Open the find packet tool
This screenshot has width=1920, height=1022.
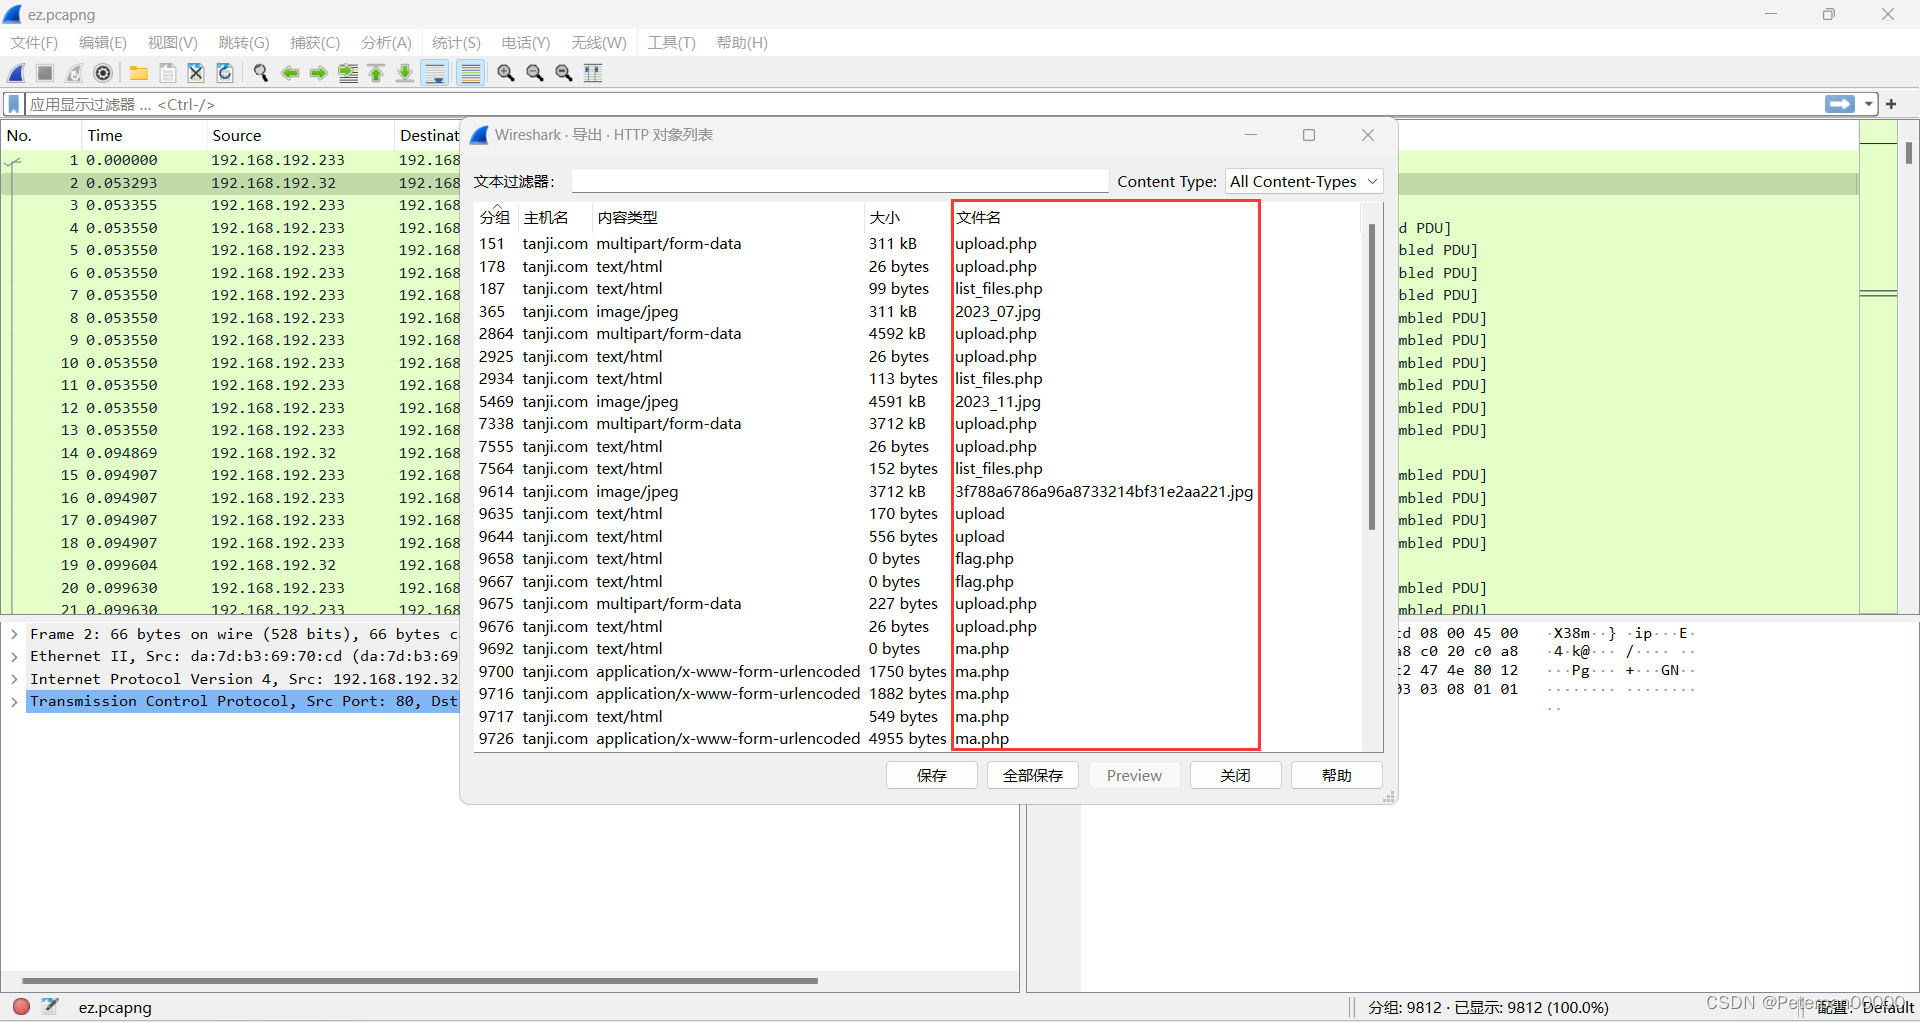pyautogui.click(x=260, y=72)
